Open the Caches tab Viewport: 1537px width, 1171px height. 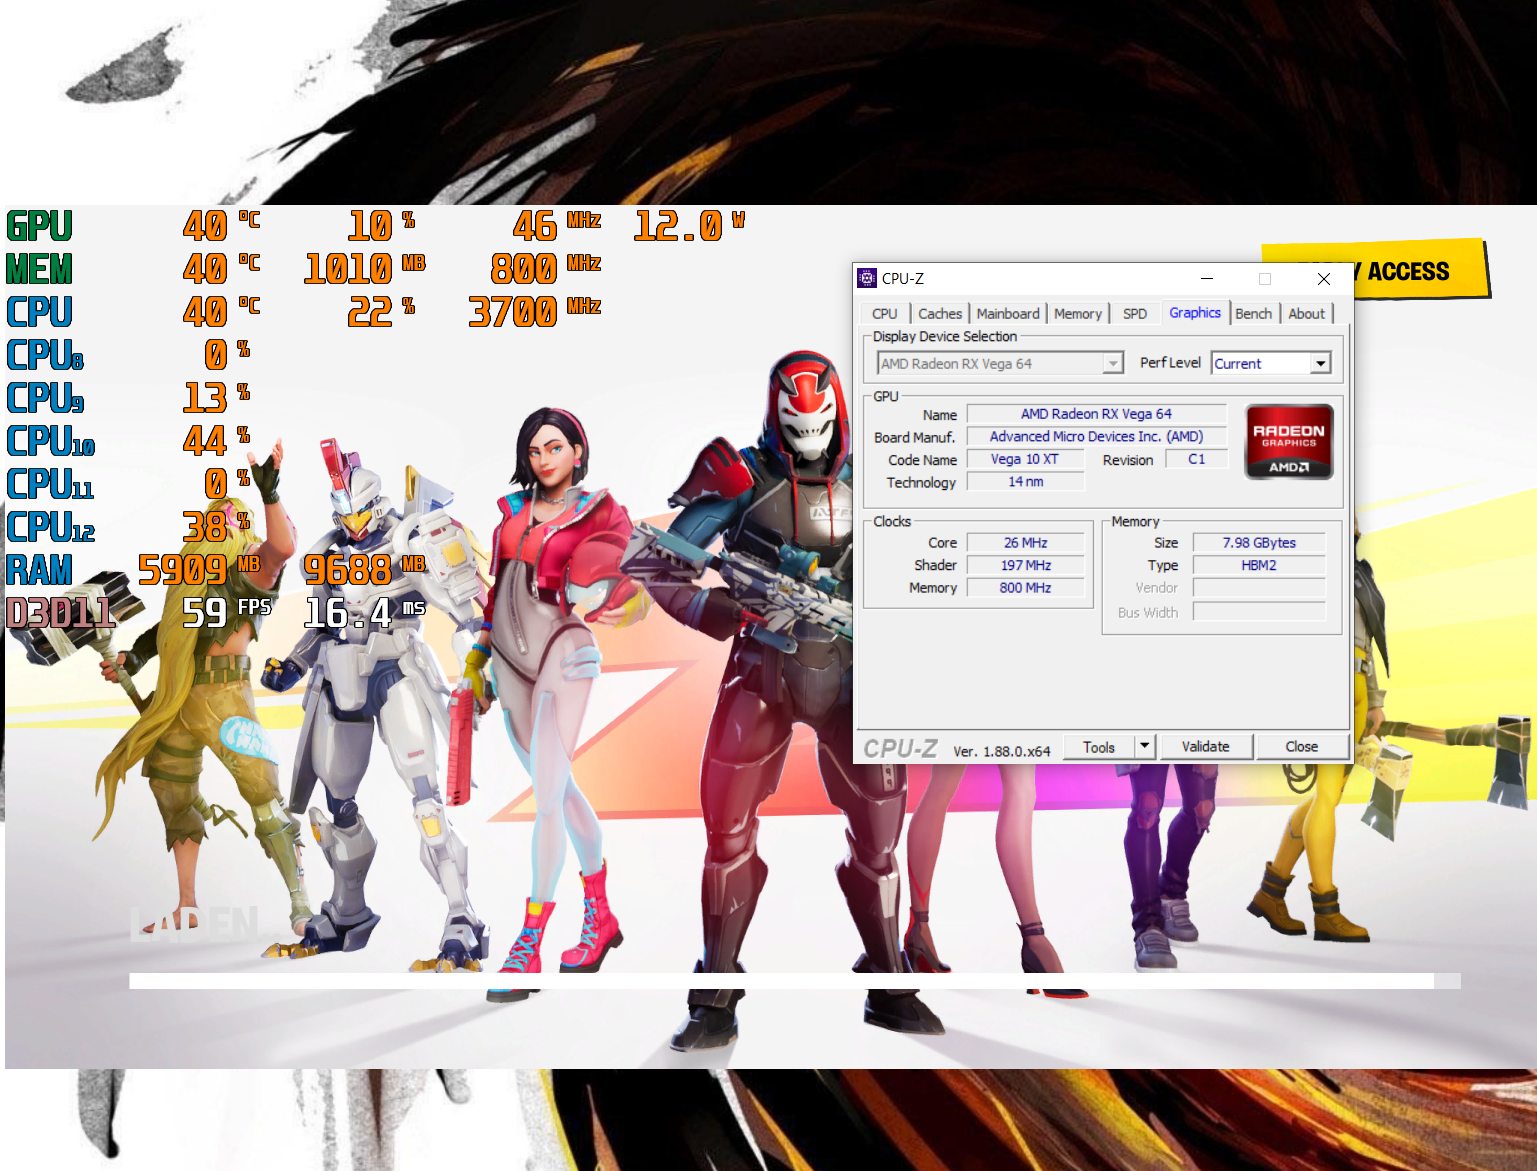click(x=940, y=313)
